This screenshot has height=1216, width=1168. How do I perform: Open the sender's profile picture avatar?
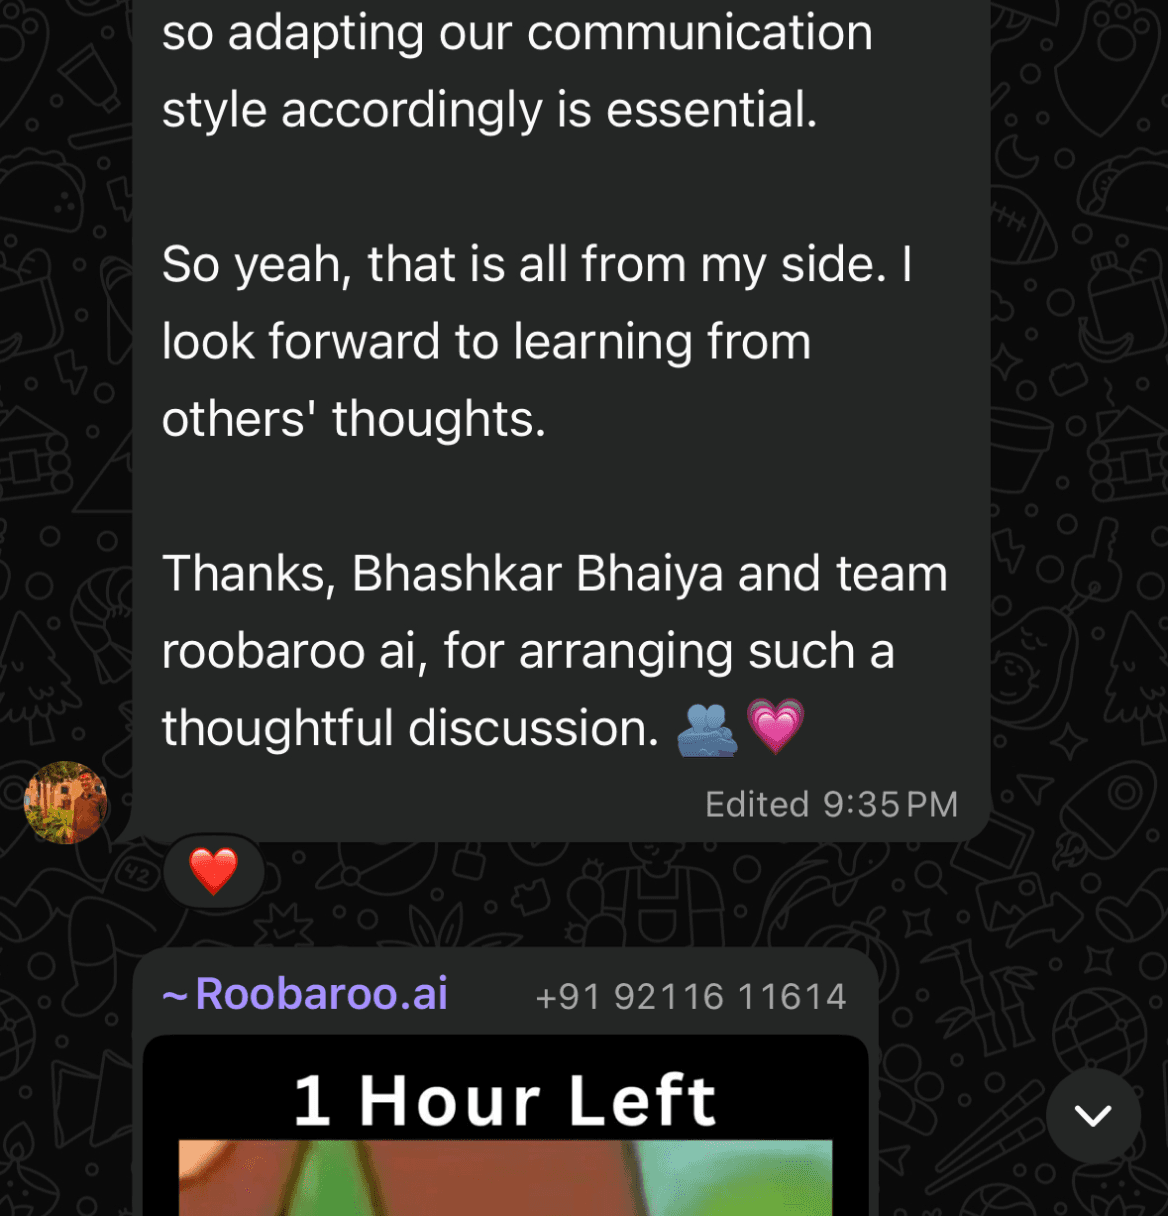tap(66, 802)
